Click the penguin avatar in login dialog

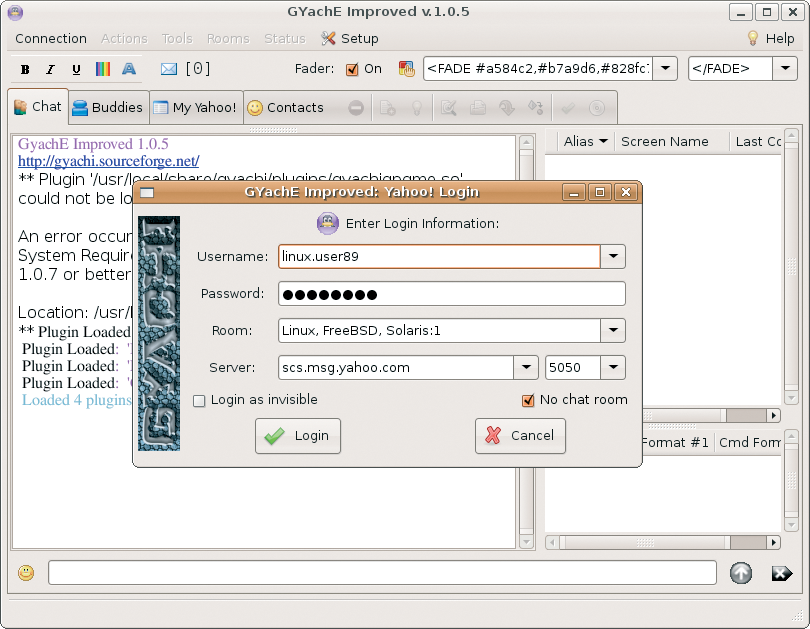pos(328,224)
